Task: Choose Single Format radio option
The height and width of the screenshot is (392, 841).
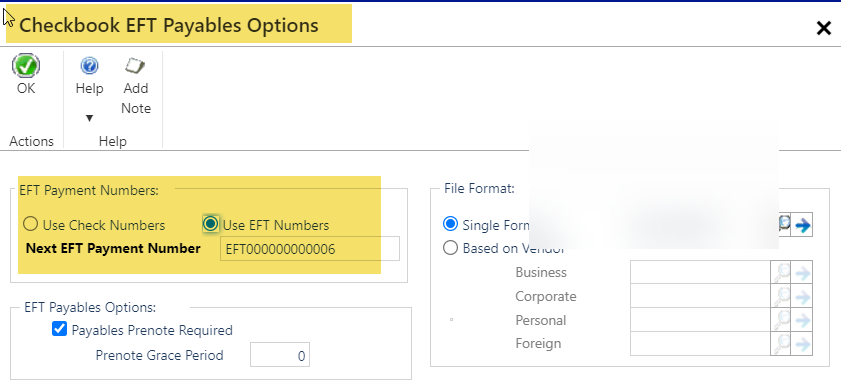Action: point(451,224)
